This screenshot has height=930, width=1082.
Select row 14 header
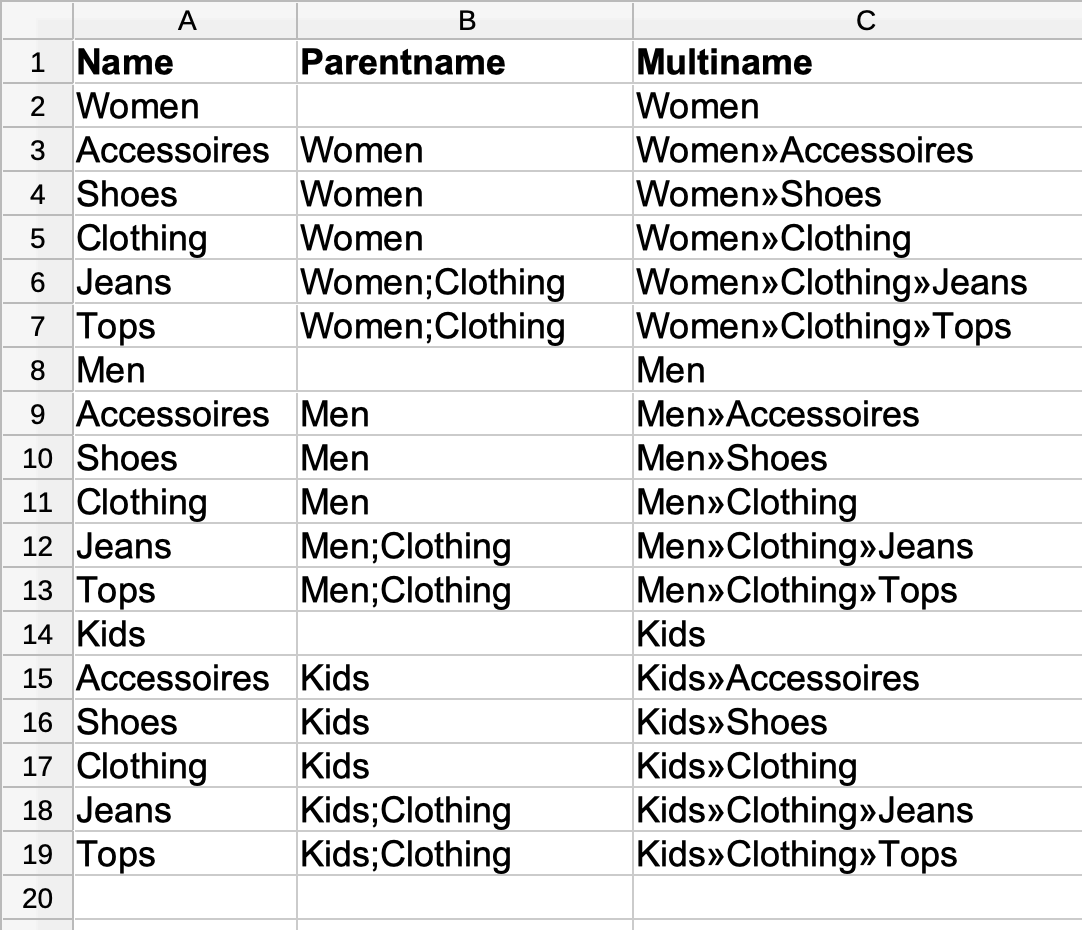point(37,635)
